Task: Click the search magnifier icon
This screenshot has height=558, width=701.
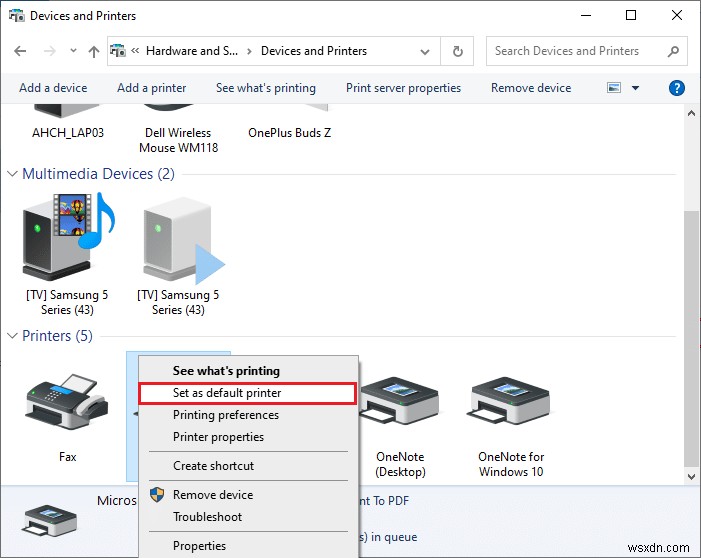Action: [673, 51]
